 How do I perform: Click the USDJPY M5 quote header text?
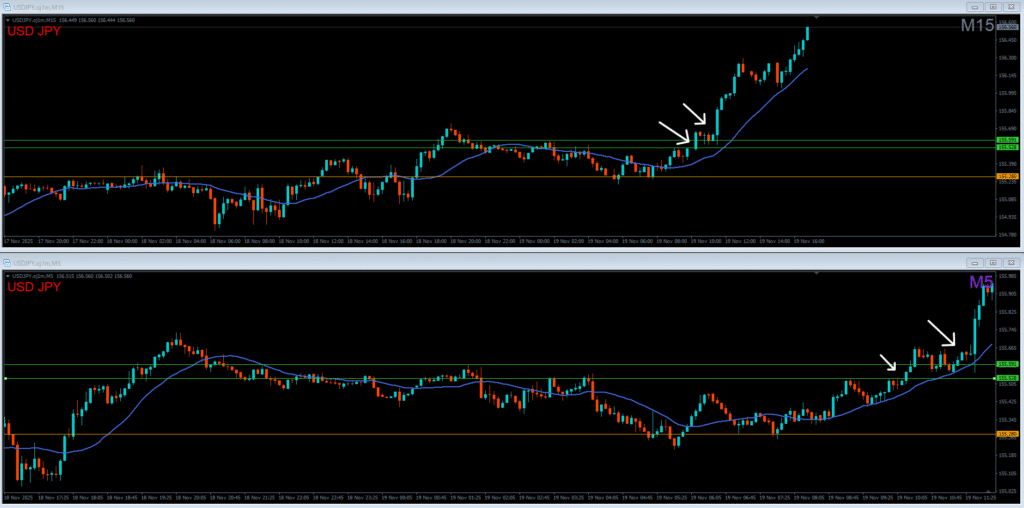tap(72, 276)
